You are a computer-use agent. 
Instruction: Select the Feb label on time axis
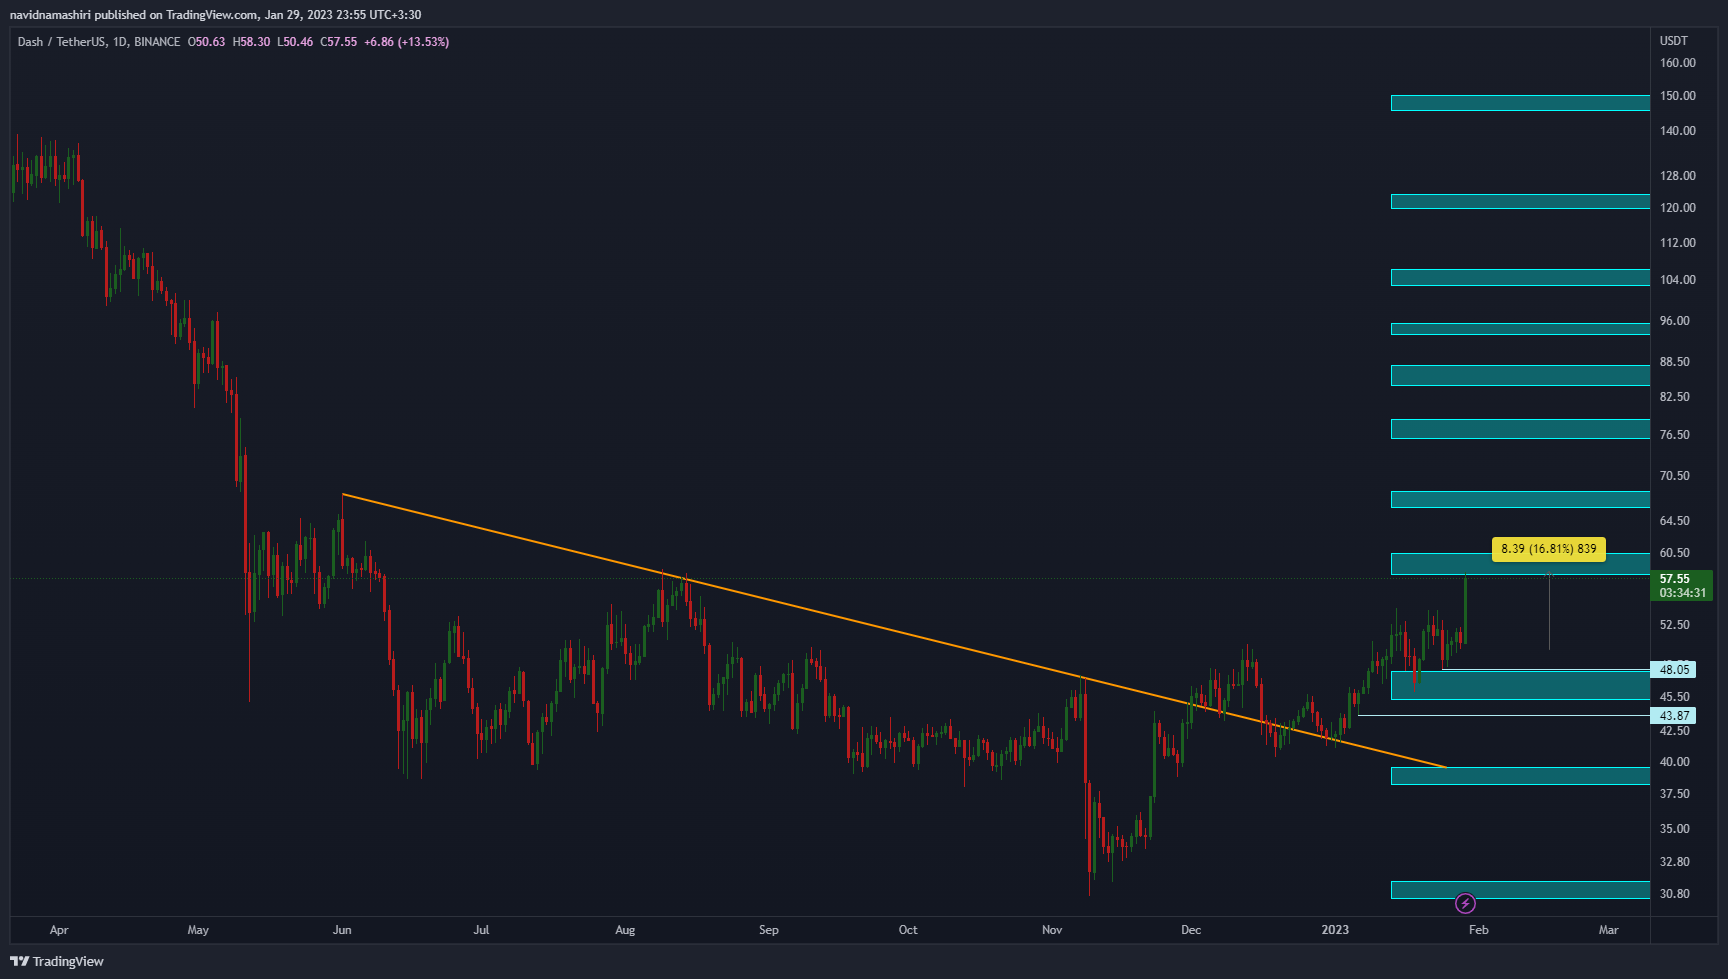1478,929
